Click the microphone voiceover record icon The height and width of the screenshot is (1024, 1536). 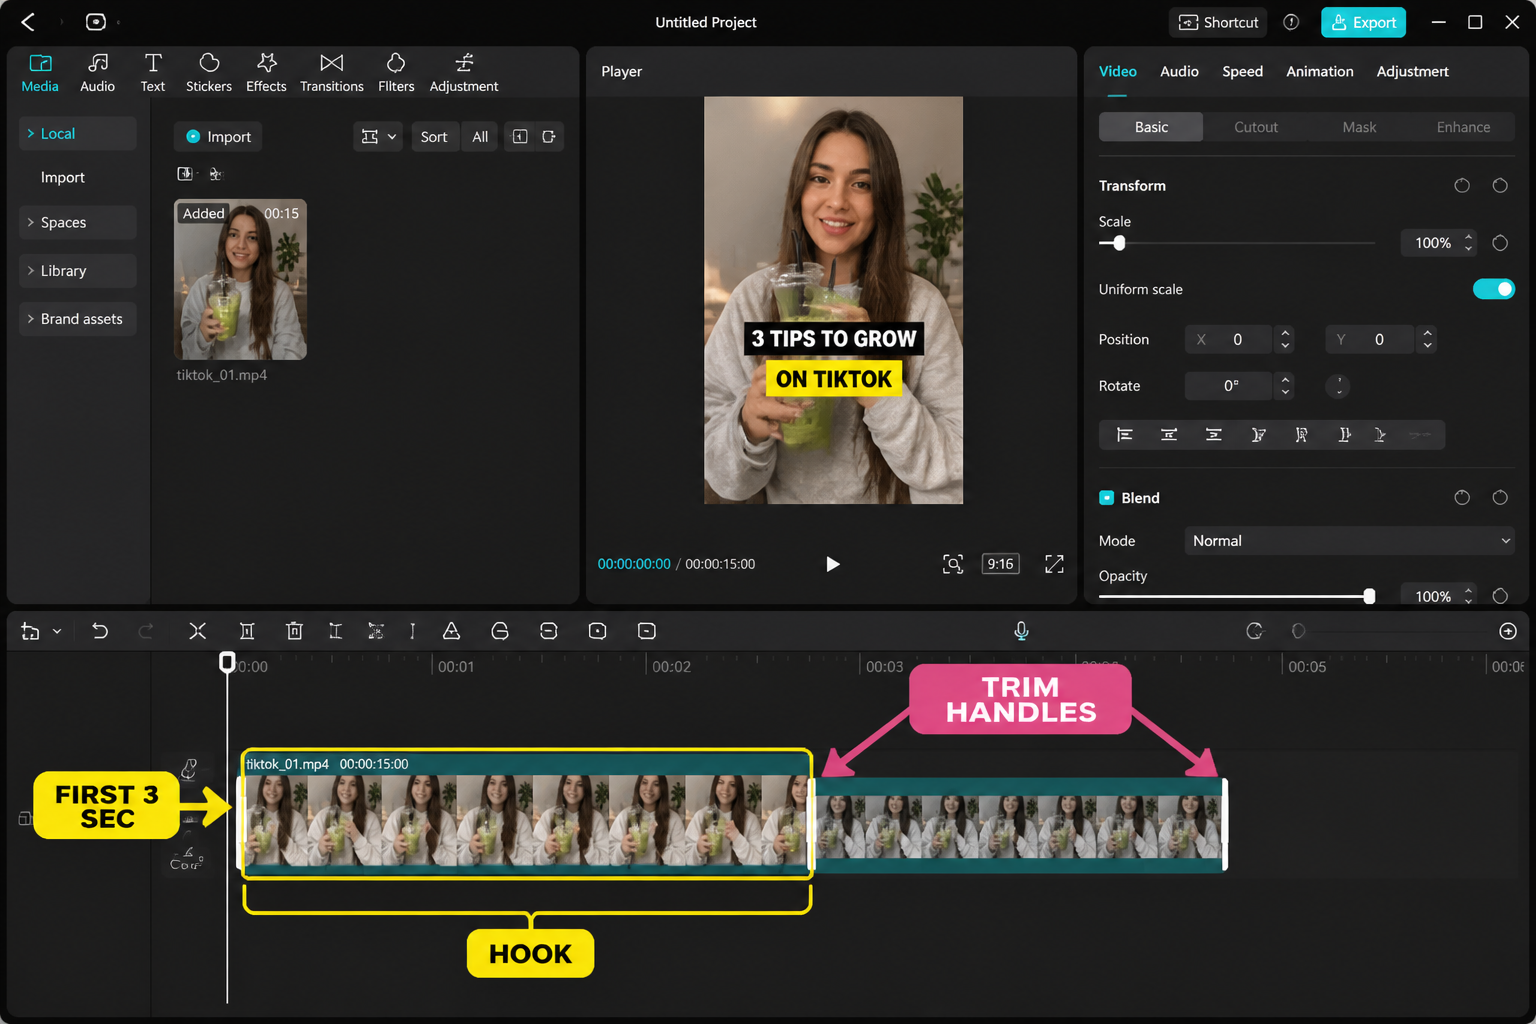tap(1021, 631)
